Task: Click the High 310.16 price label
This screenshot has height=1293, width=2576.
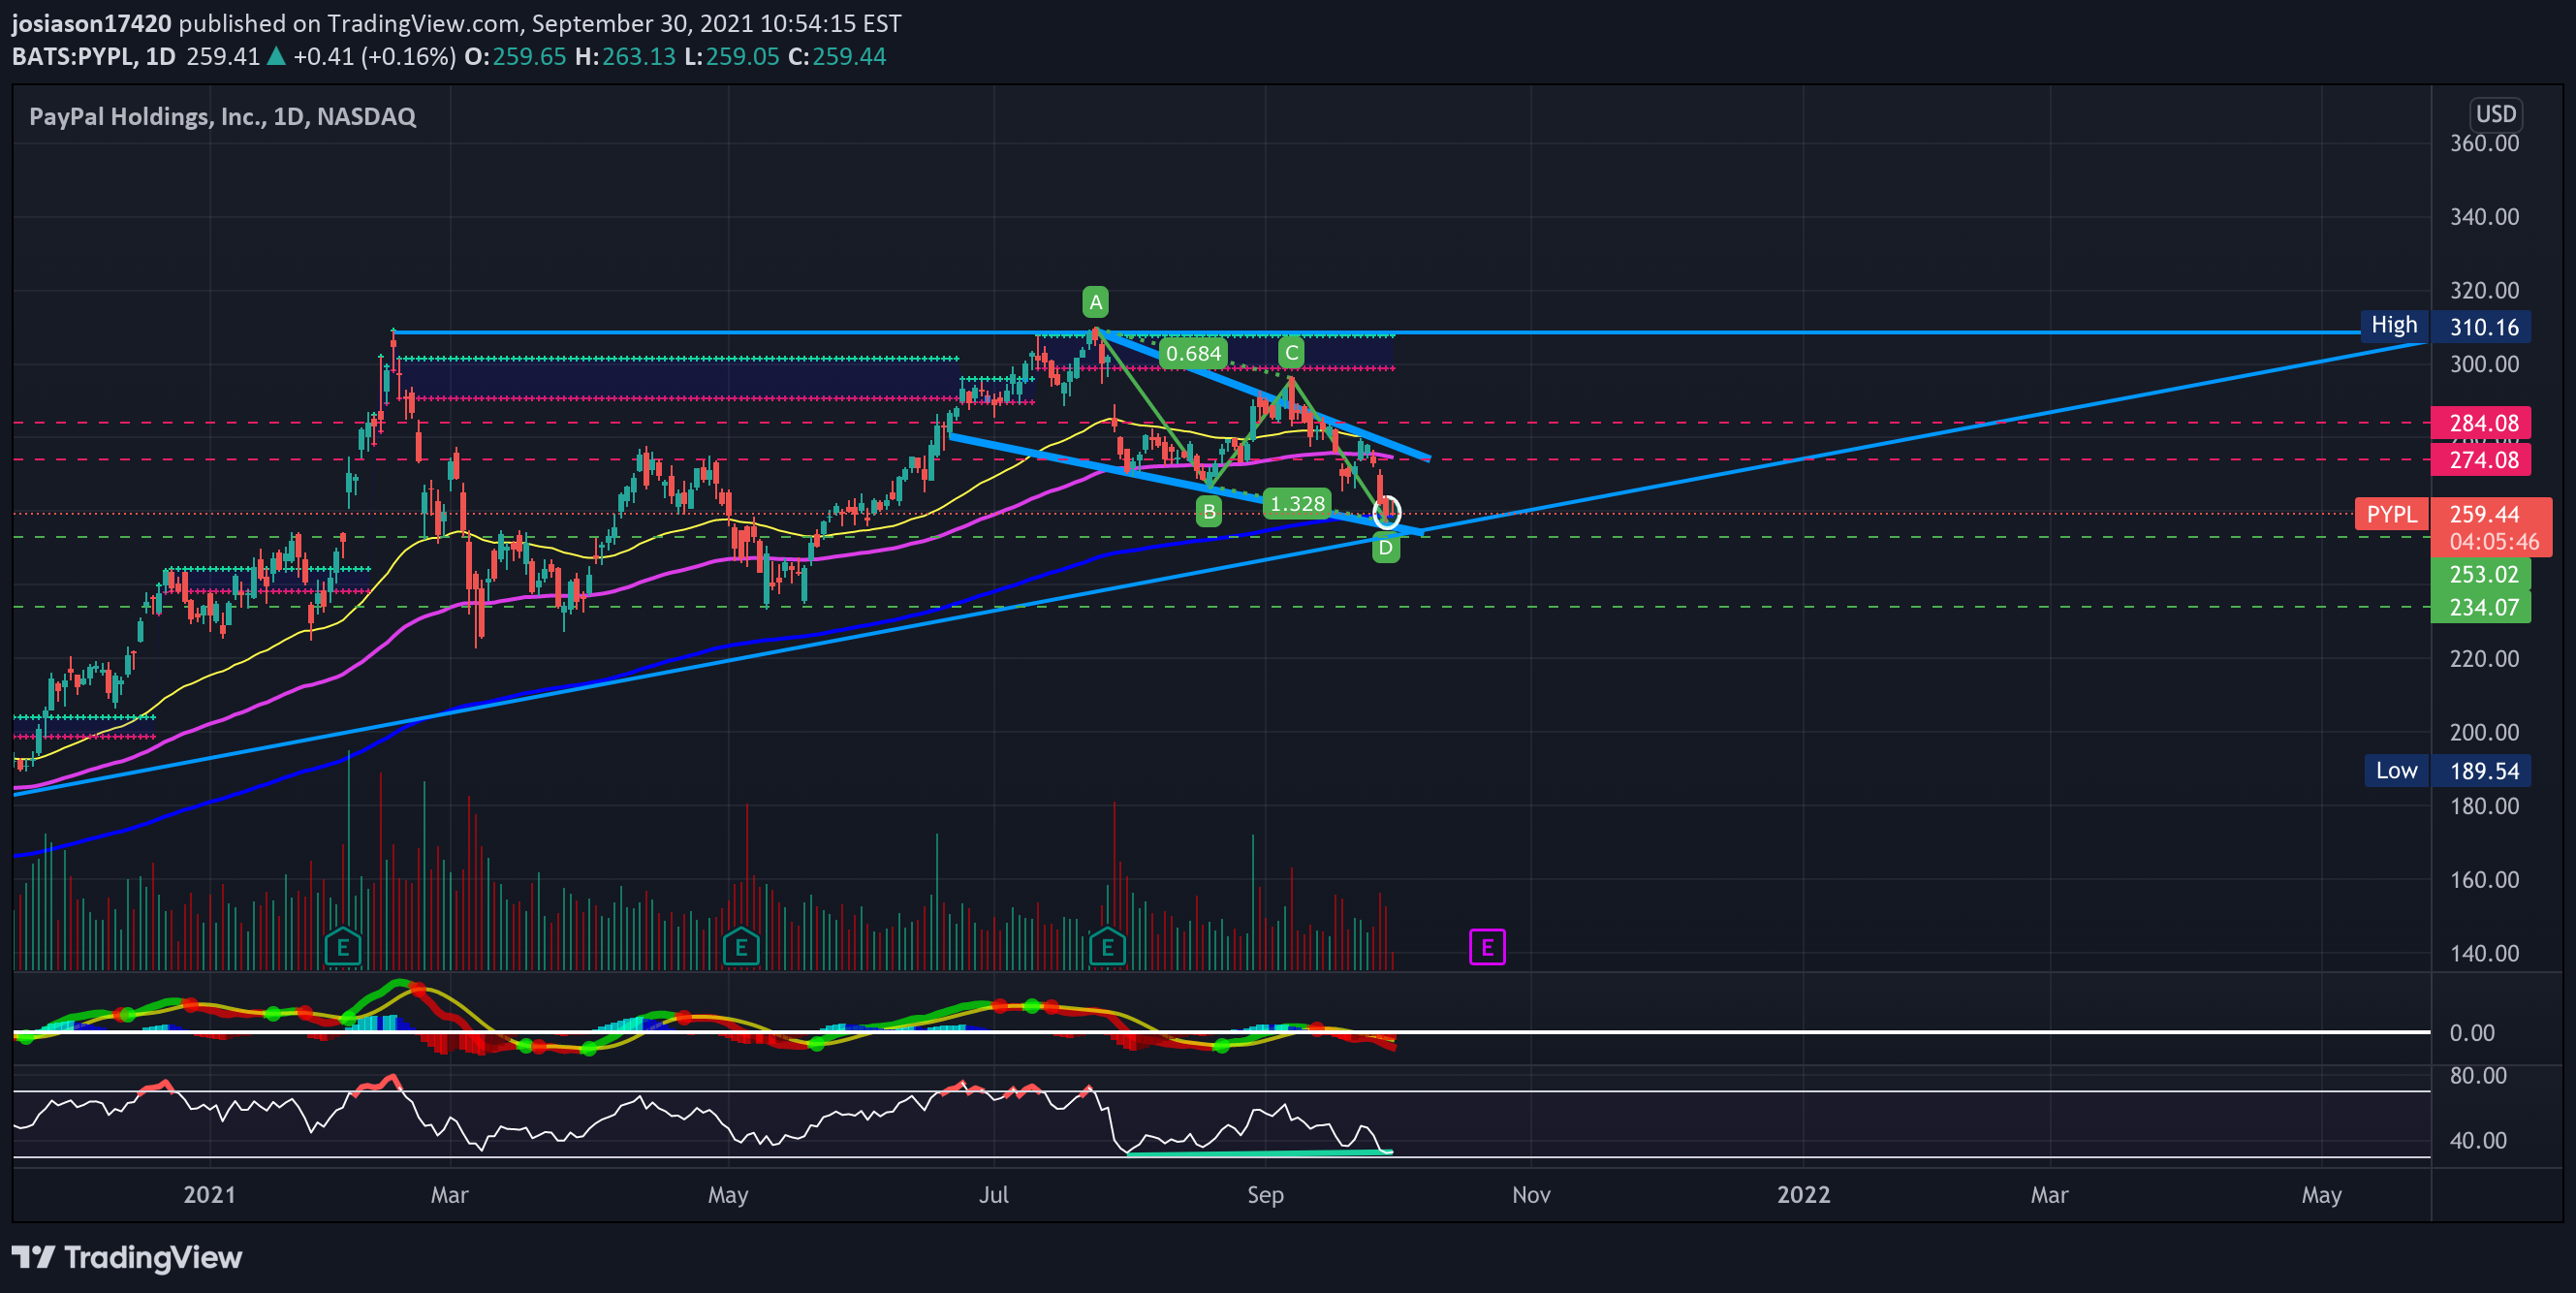Action: click(2447, 326)
